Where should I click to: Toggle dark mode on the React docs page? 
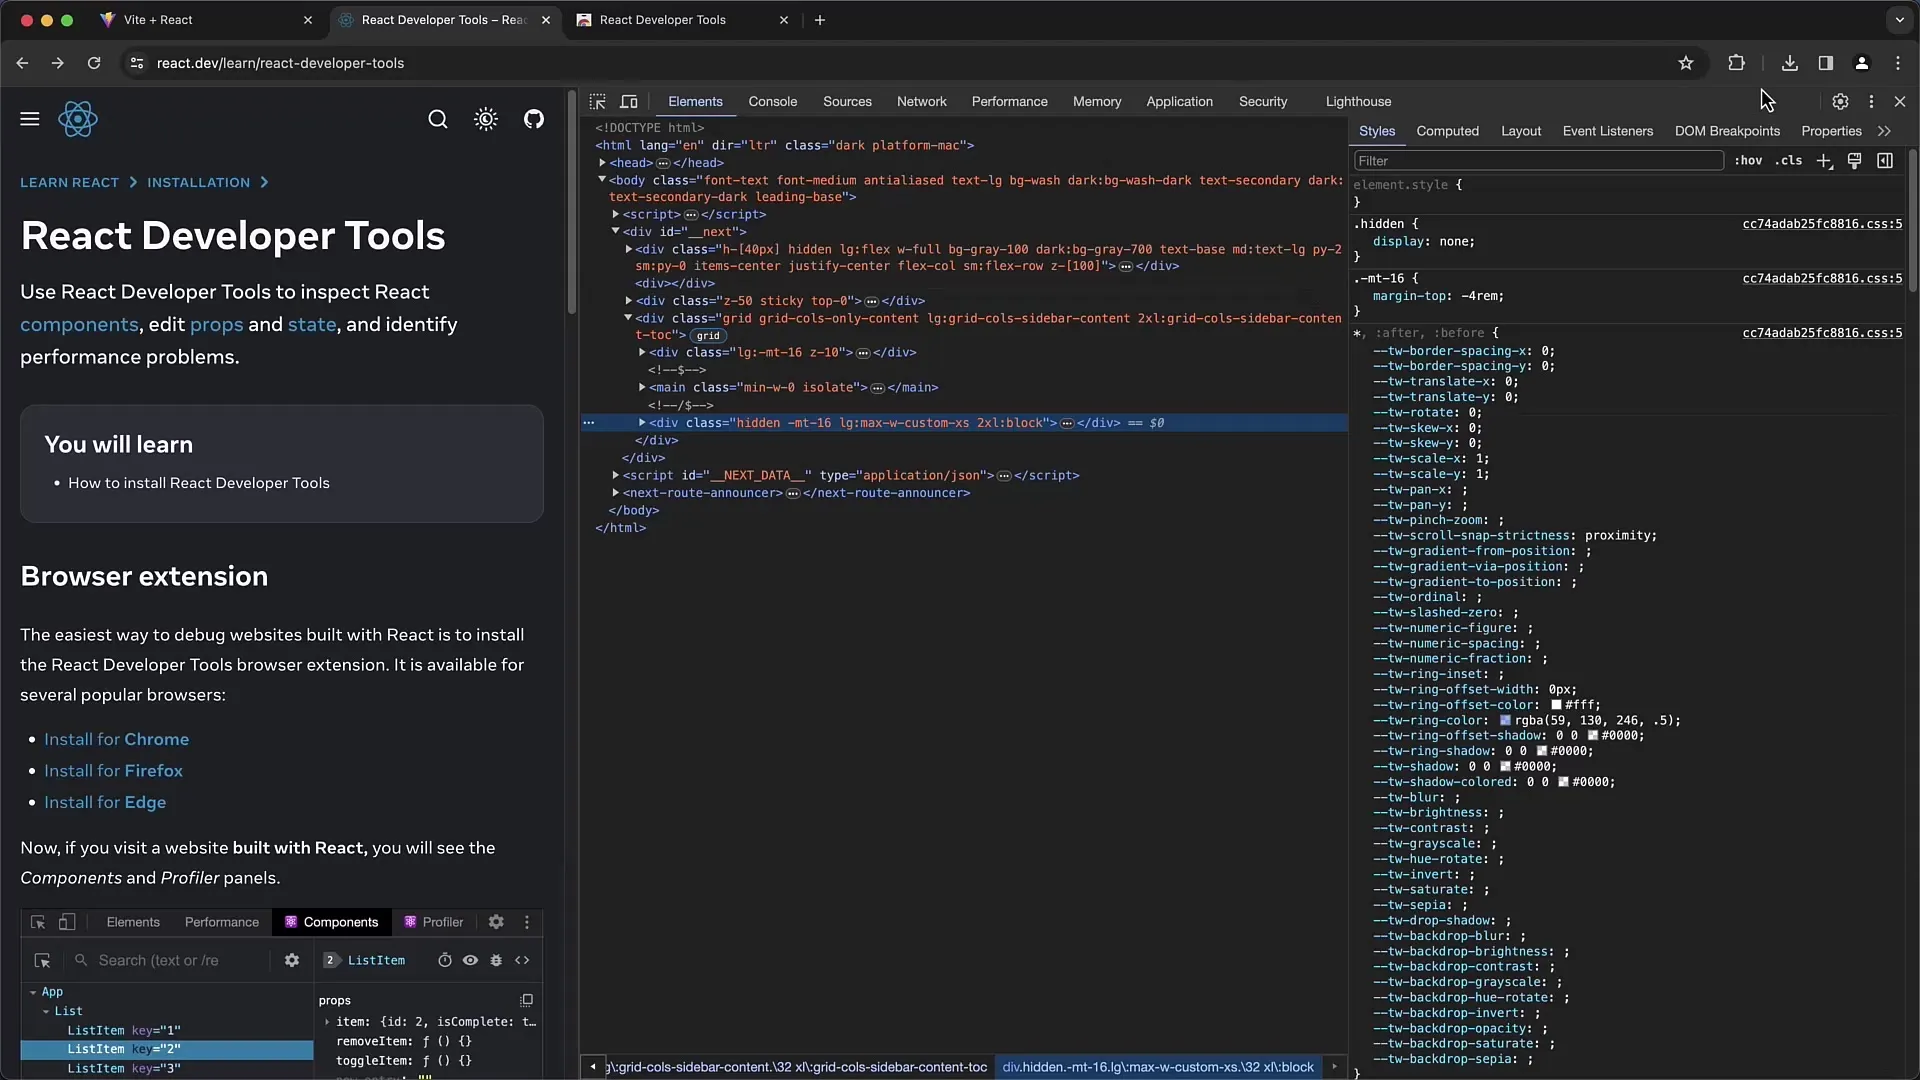(485, 119)
